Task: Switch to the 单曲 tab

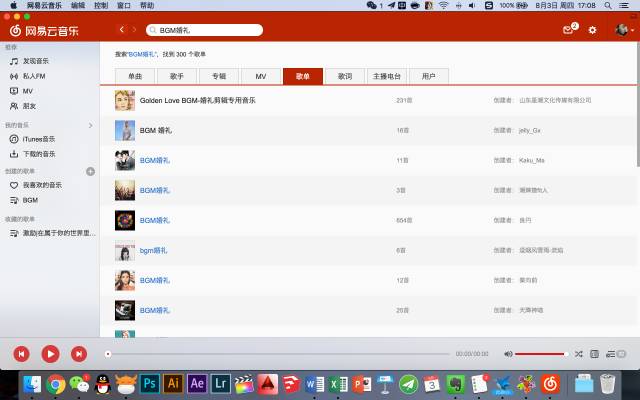Action: click(x=135, y=76)
